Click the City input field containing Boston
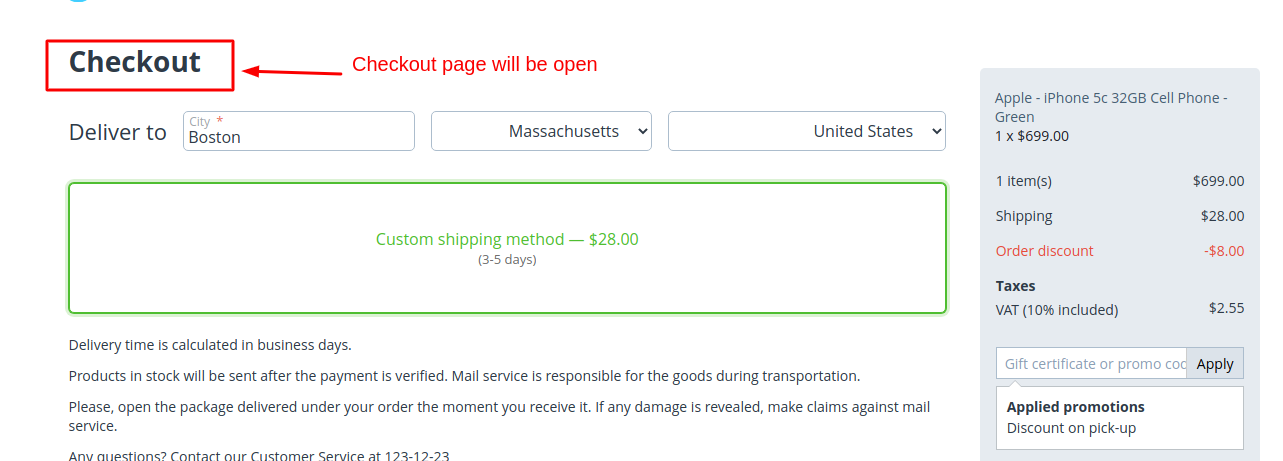Image resolution: width=1283 pixels, height=461 pixels. [x=298, y=137]
